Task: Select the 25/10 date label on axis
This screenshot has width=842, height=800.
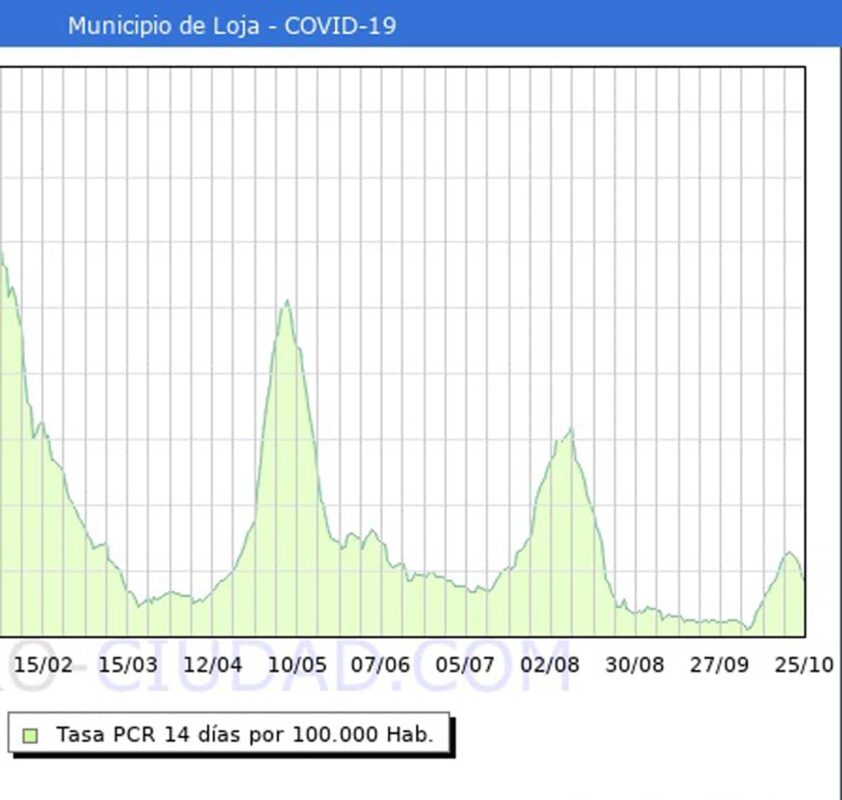Action: [804, 665]
